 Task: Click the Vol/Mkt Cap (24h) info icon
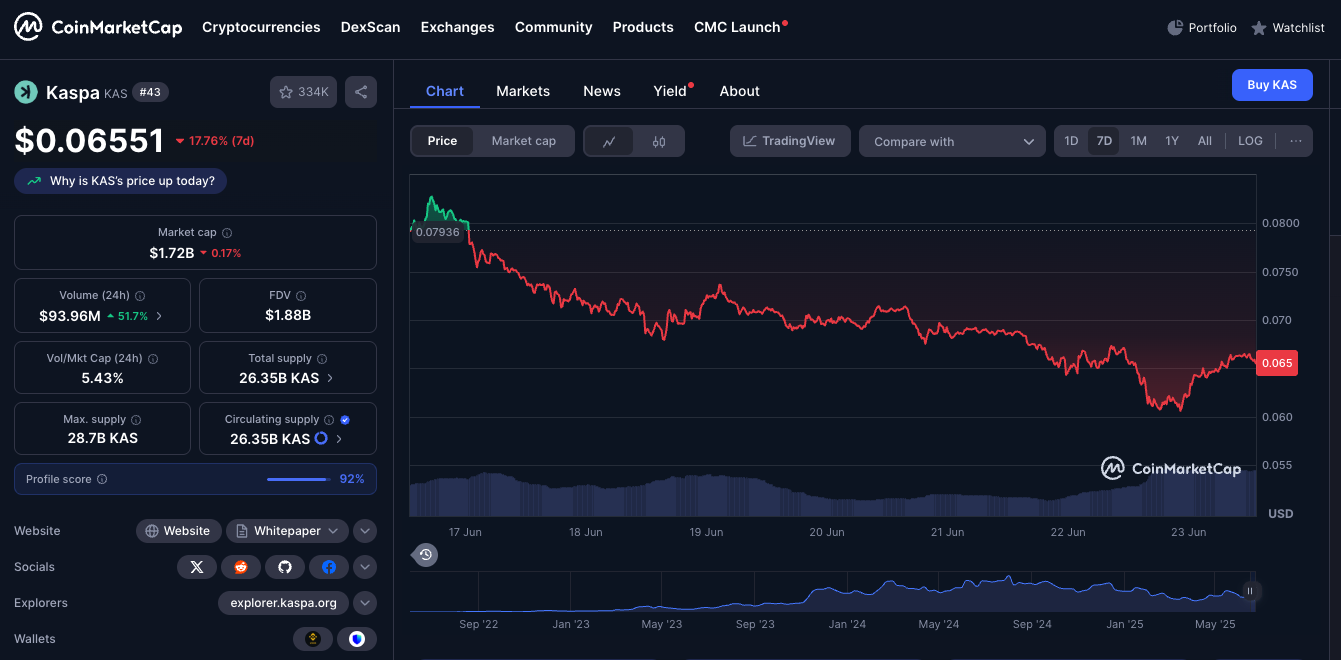(153, 358)
